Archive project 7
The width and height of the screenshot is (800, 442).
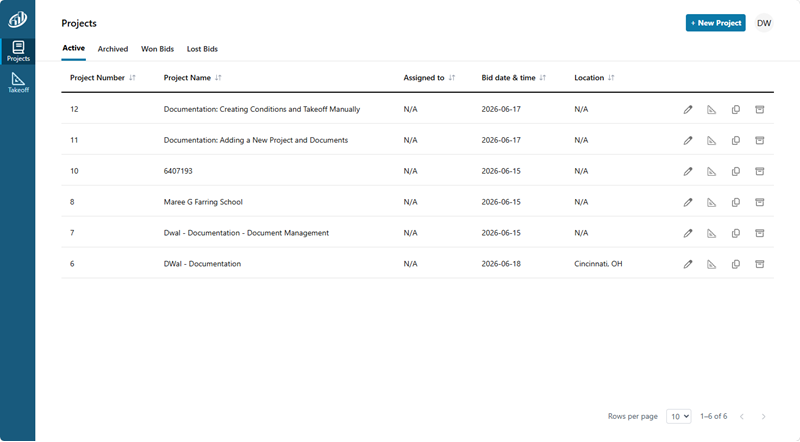(x=760, y=233)
